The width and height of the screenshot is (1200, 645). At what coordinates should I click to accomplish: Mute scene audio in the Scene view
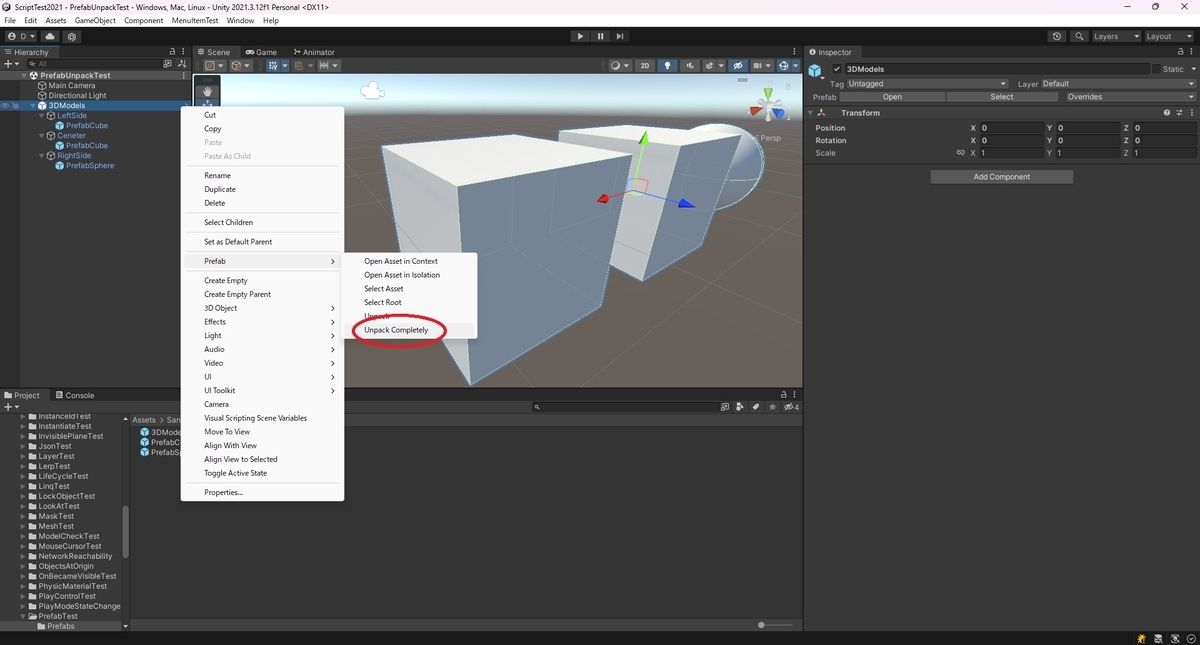pos(690,65)
